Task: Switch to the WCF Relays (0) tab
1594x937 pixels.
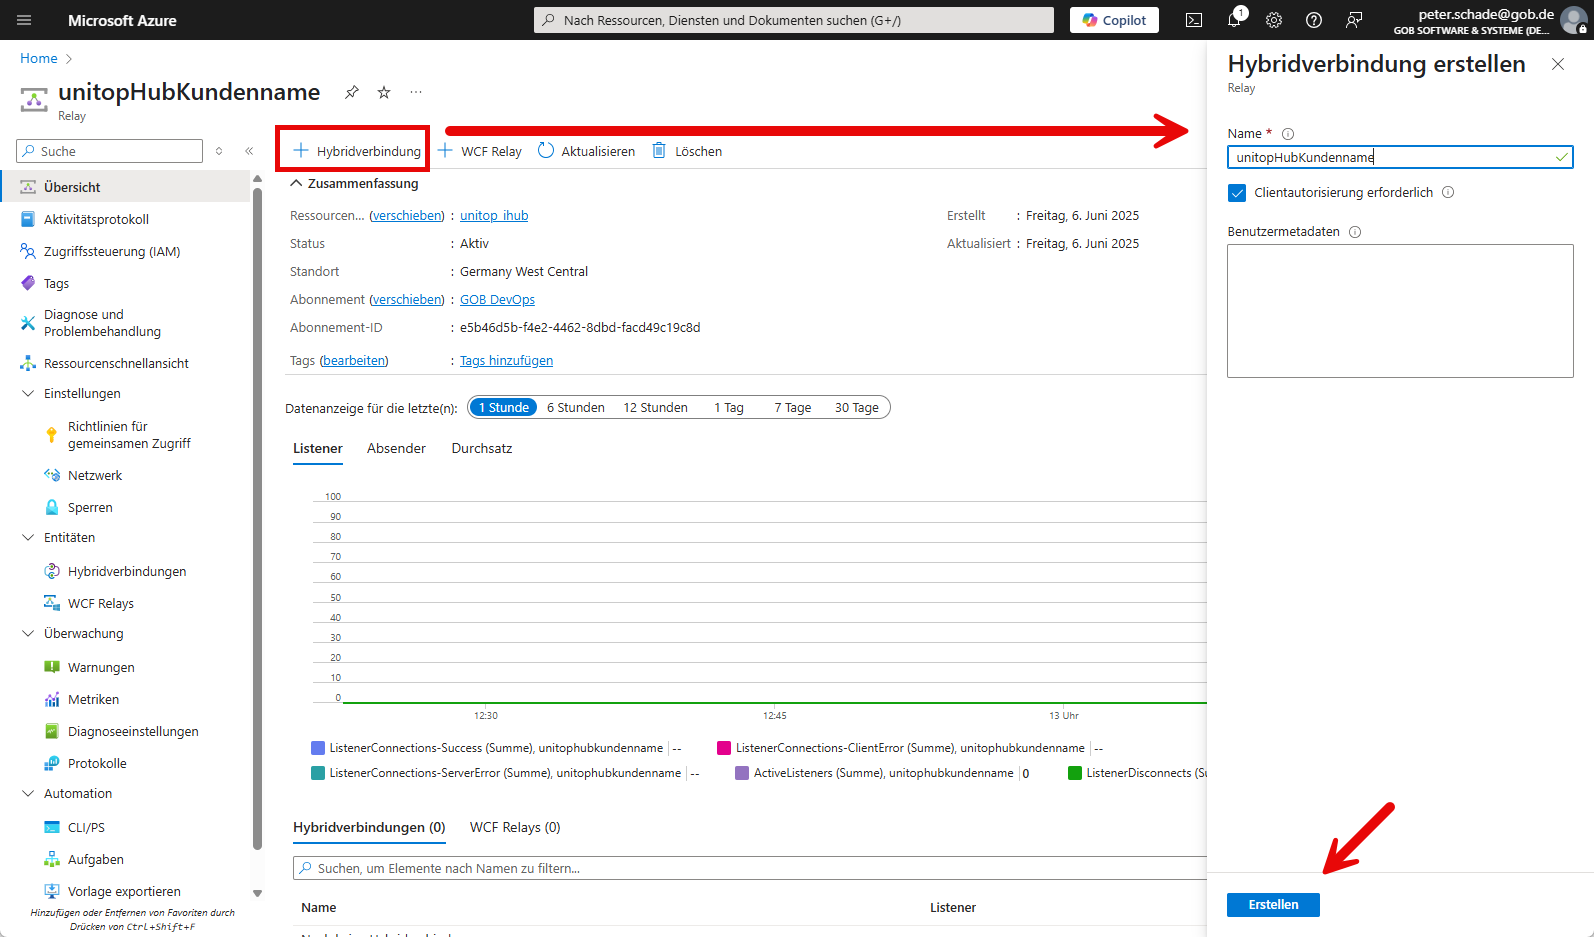Action: click(515, 828)
